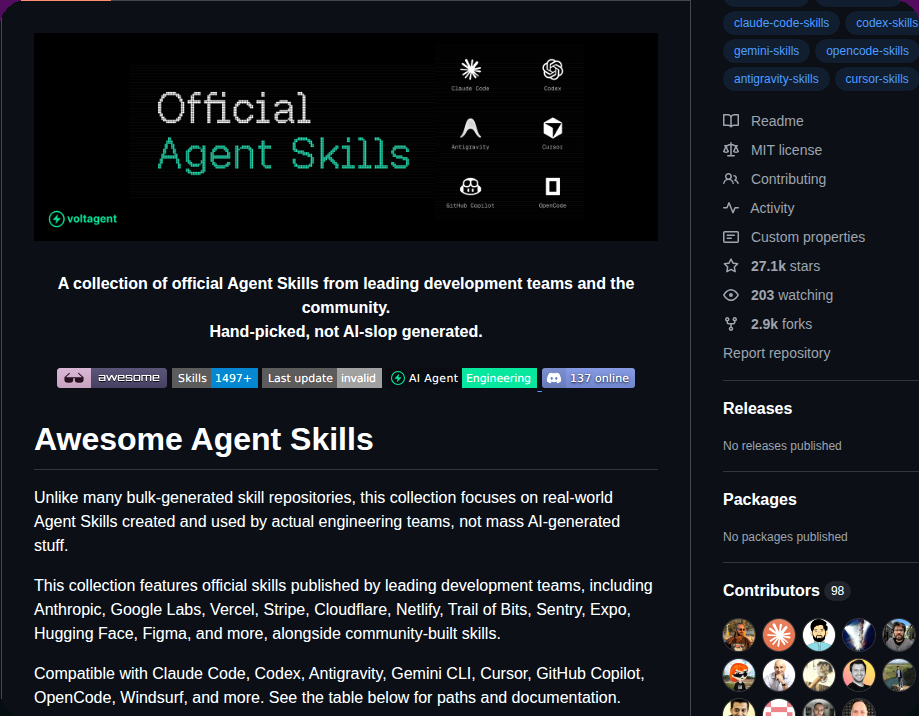
Task: Open first contributor avatar in top row
Action: coord(739,635)
